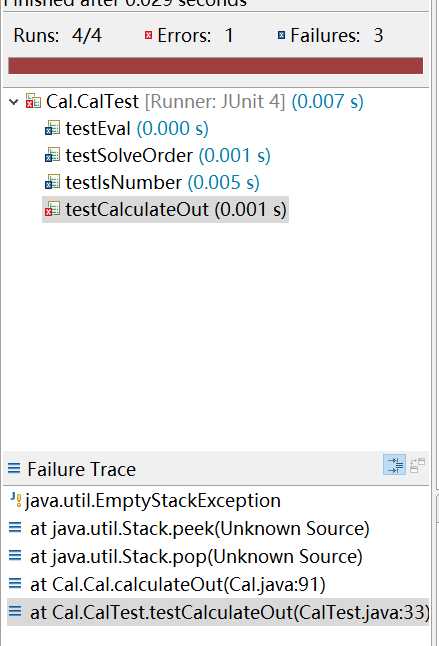Click the testCalculateOut error icon
439x646 pixels.
(52, 210)
